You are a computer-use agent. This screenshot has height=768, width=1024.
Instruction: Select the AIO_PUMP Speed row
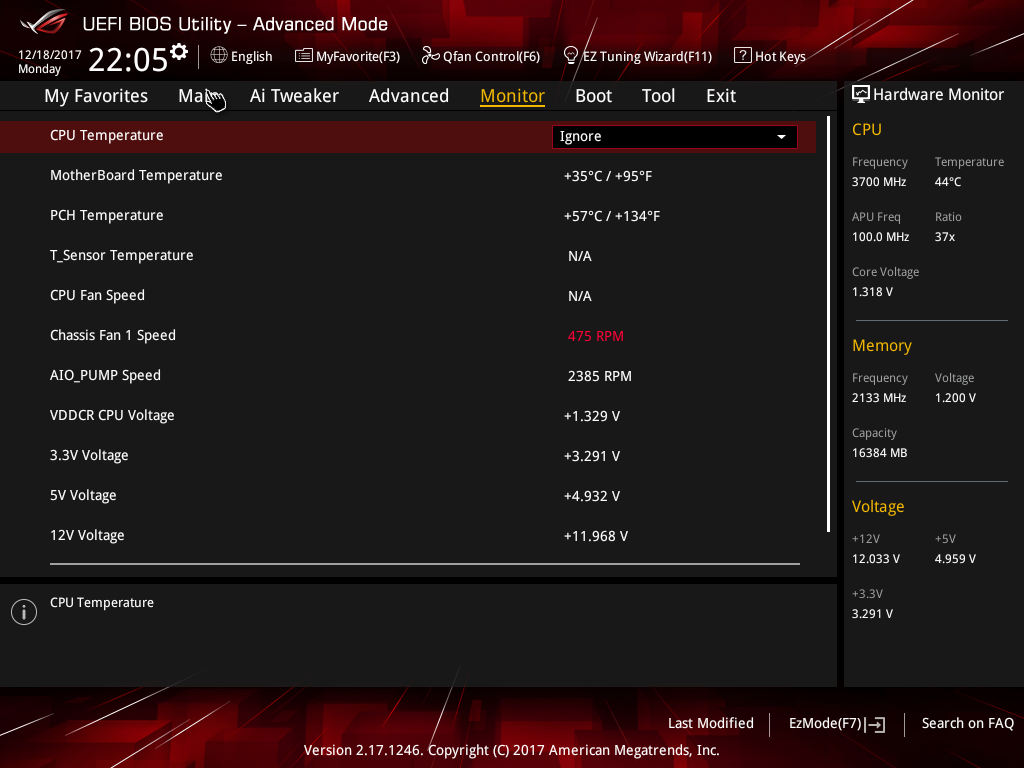coord(408,376)
